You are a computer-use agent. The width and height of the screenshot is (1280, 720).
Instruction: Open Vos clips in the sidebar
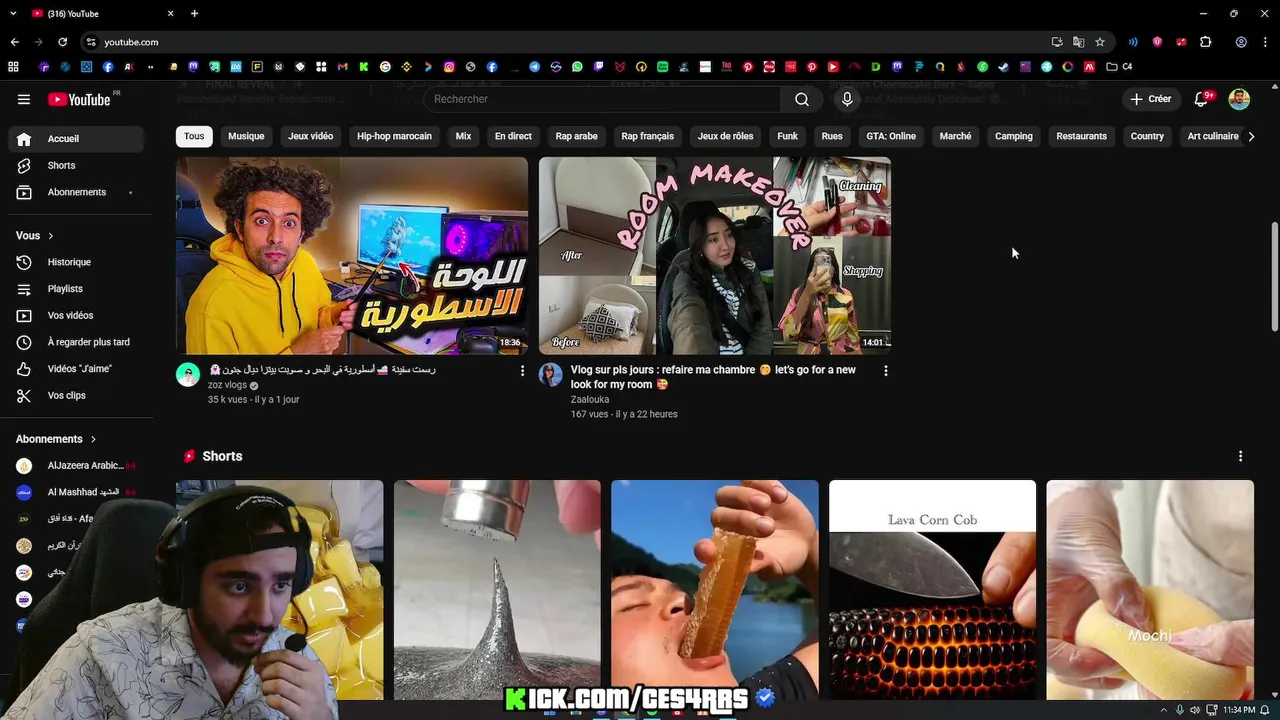(76, 395)
